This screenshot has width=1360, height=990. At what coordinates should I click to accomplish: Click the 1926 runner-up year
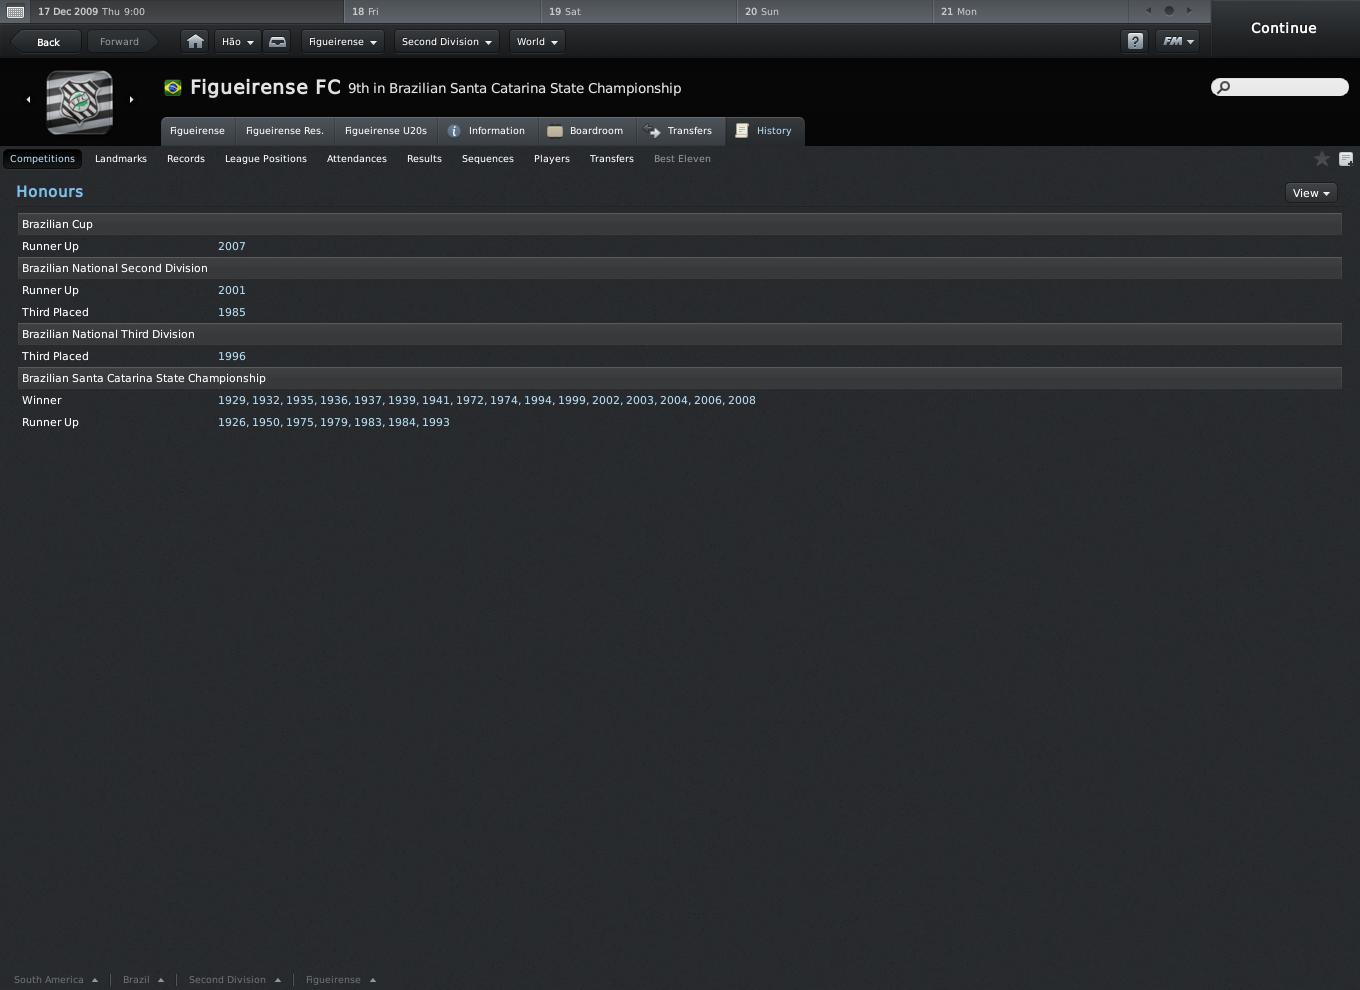(x=232, y=422)
